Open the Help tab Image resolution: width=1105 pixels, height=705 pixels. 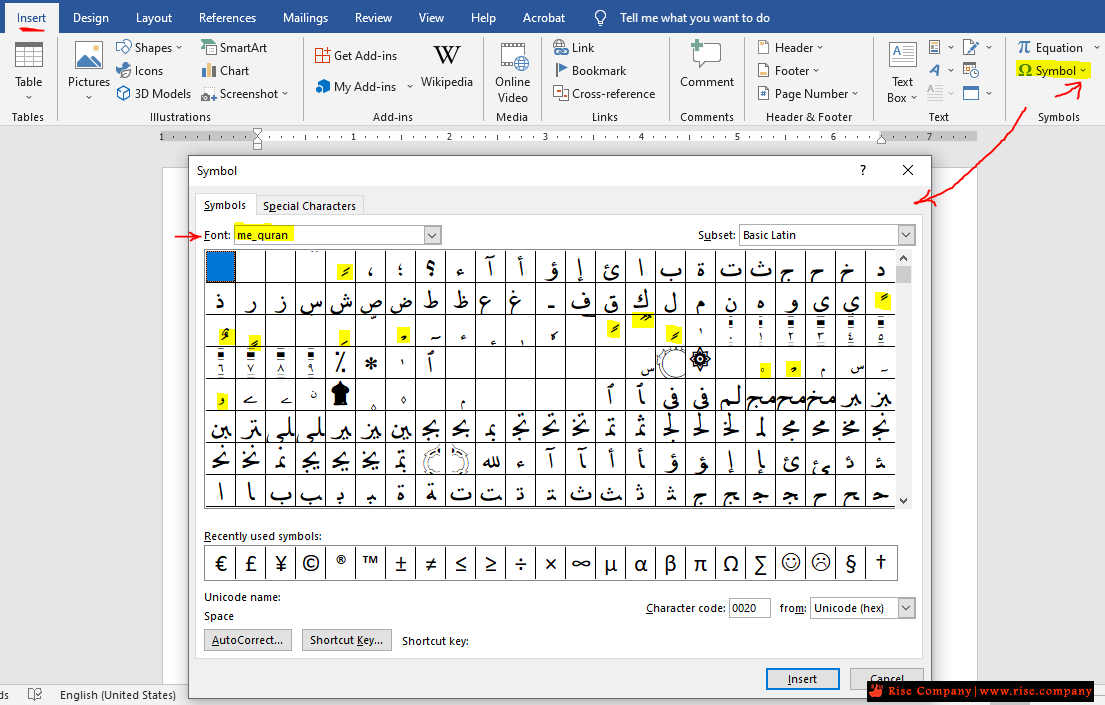[x=483, y=18]
